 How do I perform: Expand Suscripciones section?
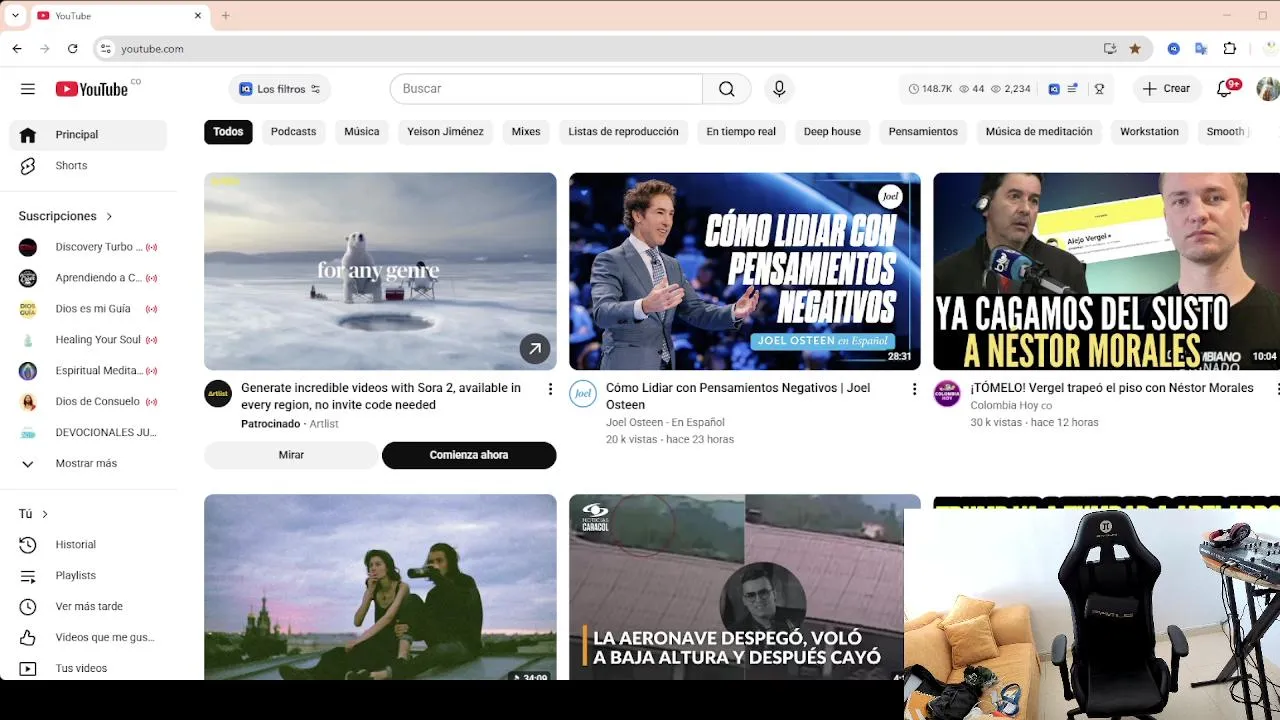[66, 216]
